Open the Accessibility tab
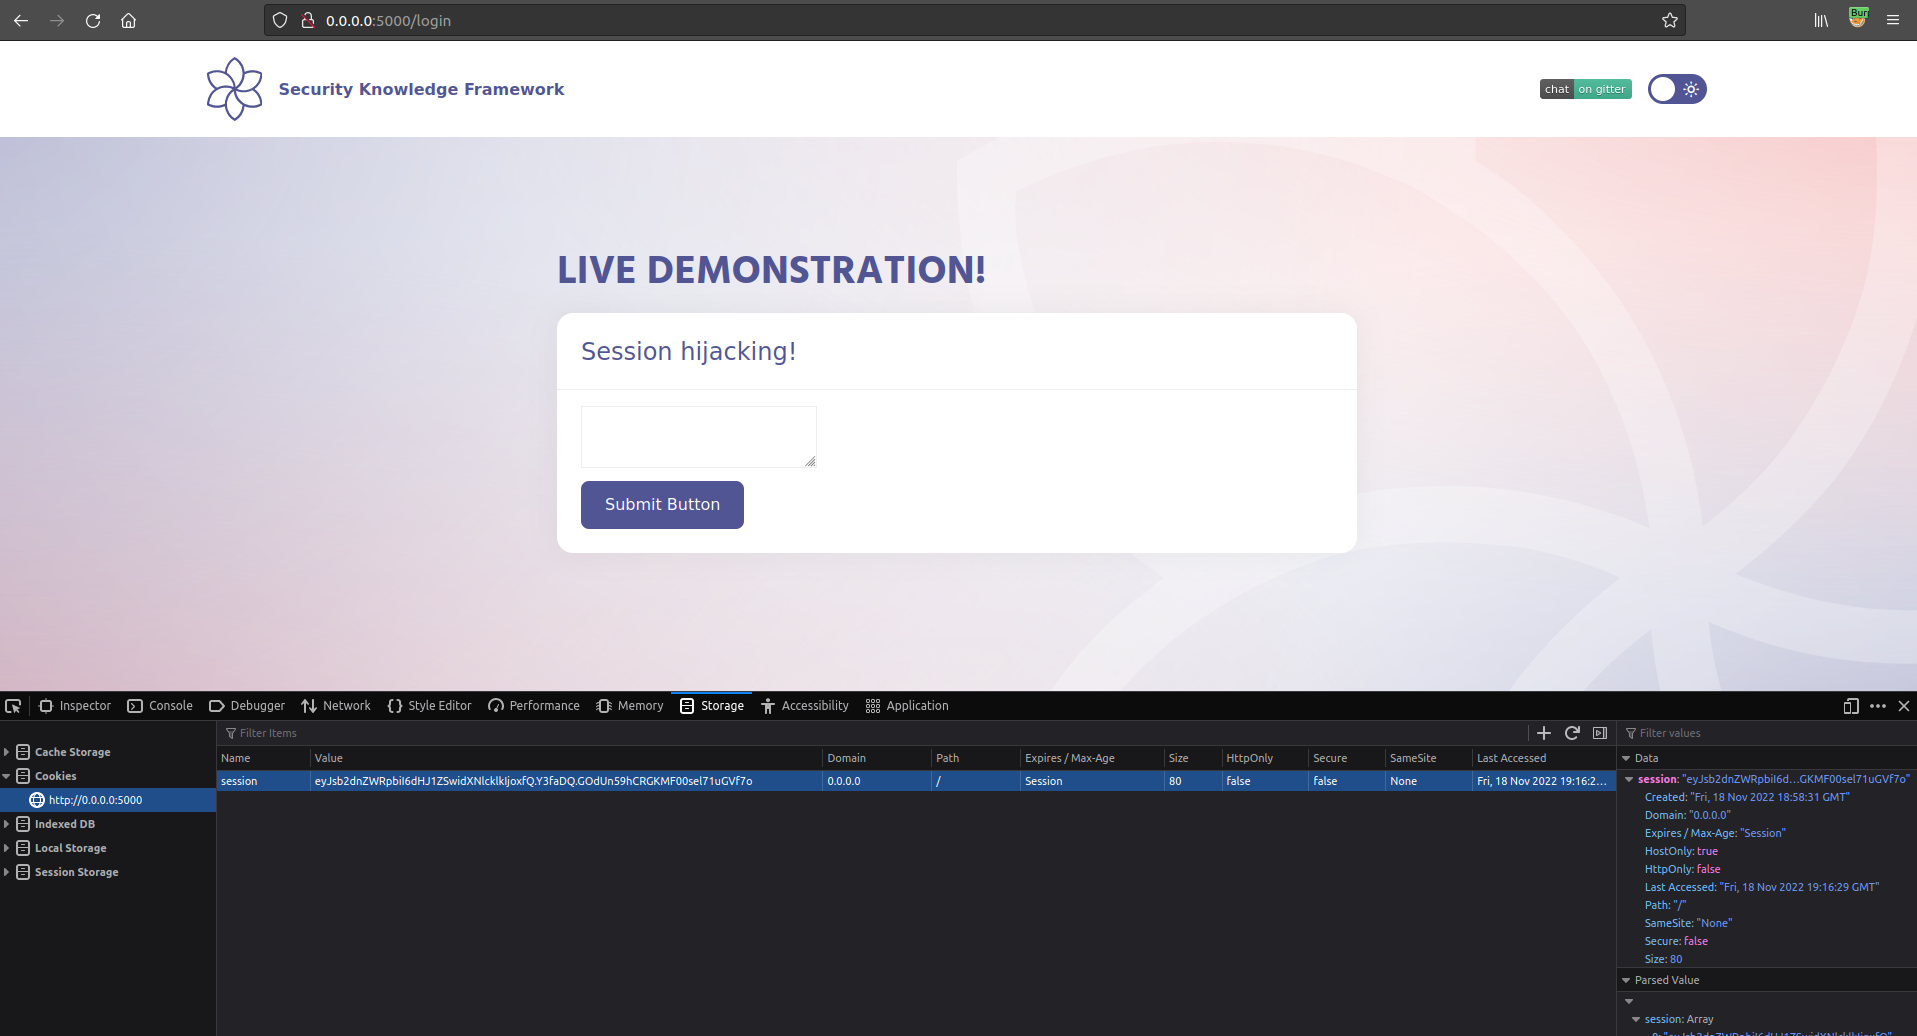Image resolution: width=1917 pixels, height=1036 pixels. point(805,706)
